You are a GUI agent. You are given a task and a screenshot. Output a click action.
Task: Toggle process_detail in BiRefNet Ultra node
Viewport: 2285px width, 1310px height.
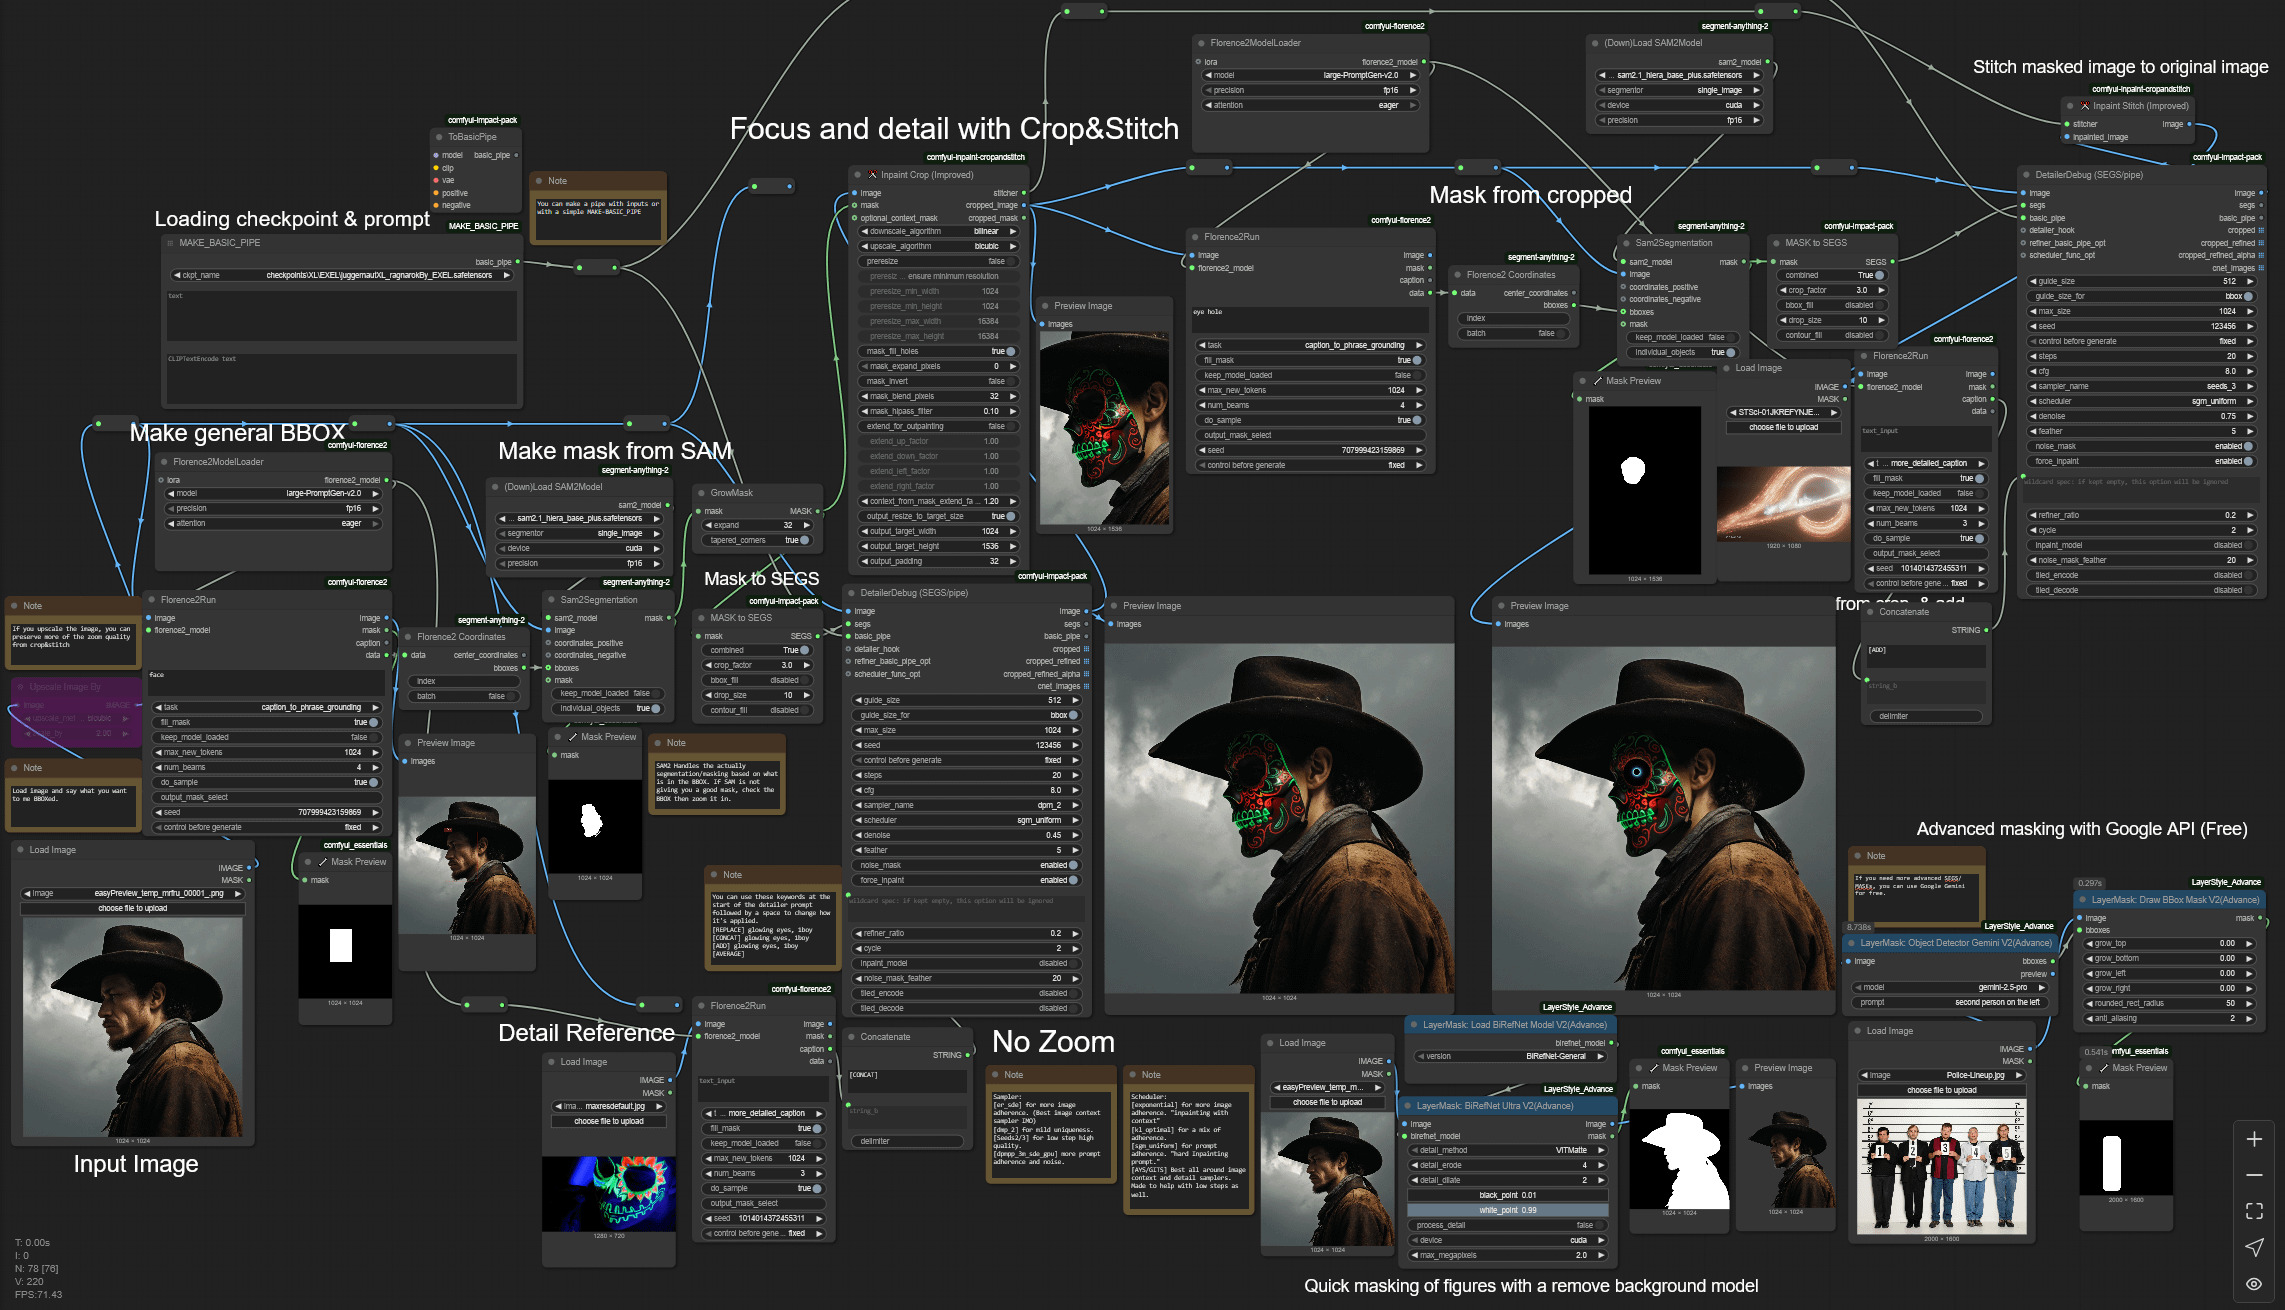coord(1508,1225)
